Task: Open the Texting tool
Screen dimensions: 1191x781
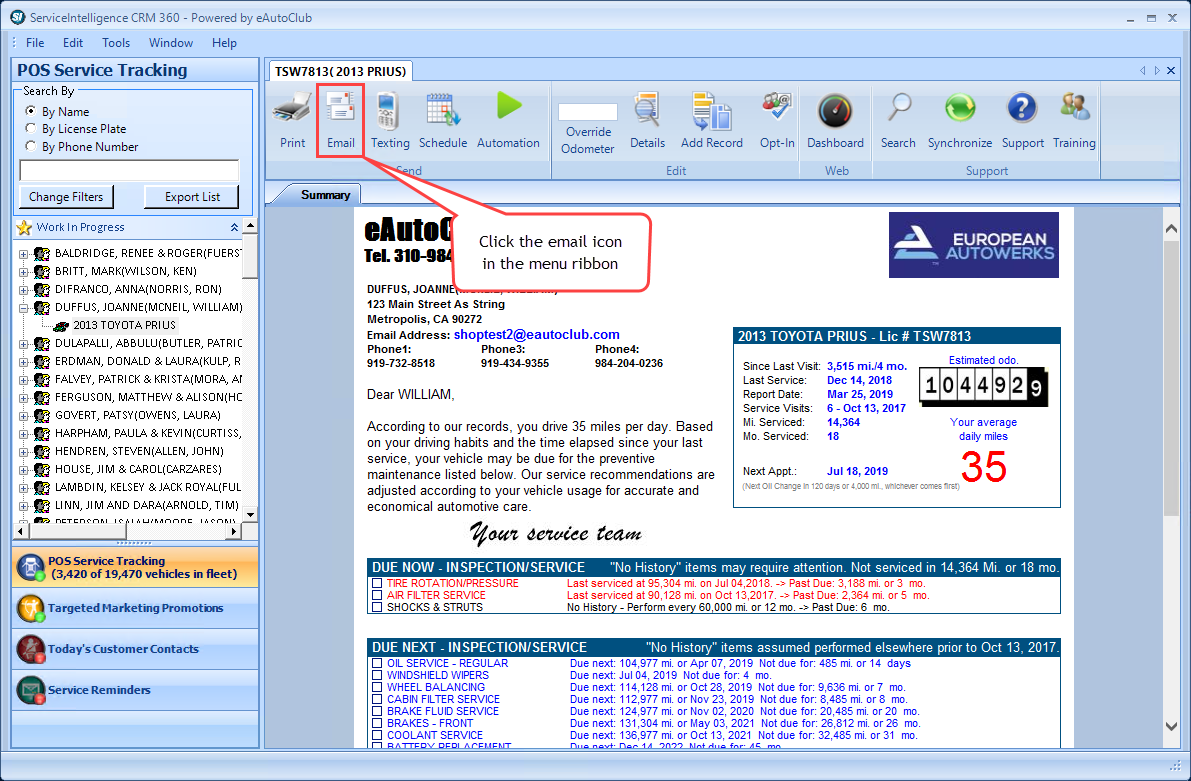Action: tap(390, 120)
